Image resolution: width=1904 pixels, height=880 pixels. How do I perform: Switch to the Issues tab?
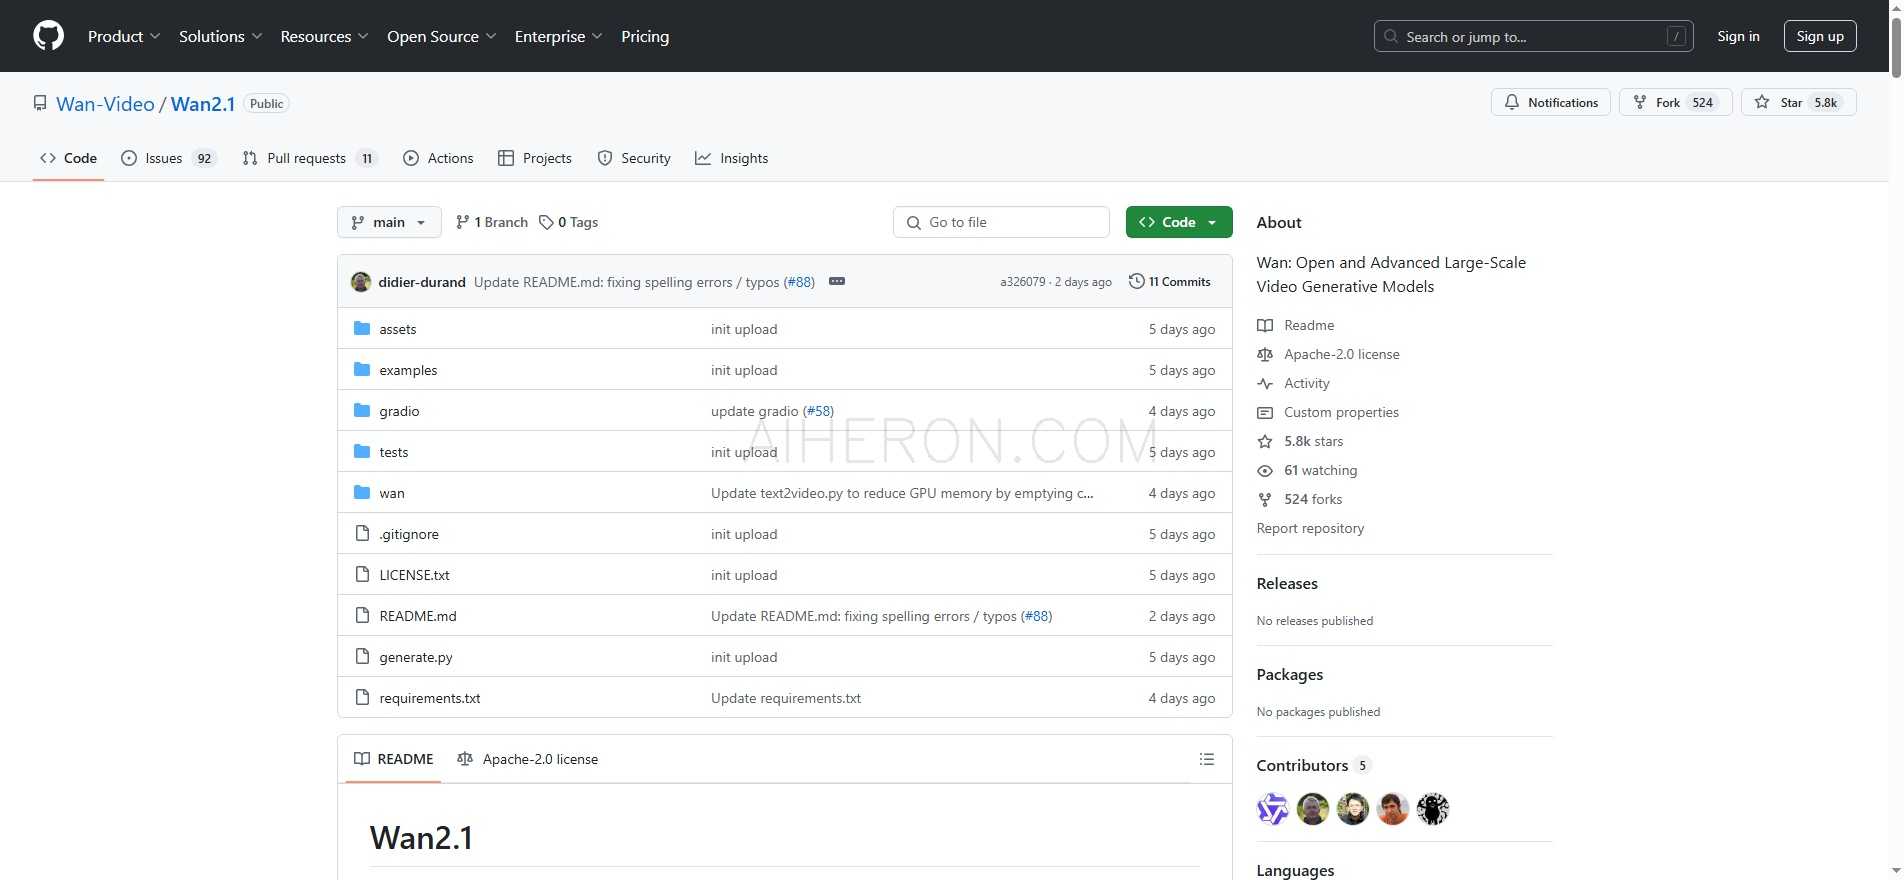[x=168, y=158]
